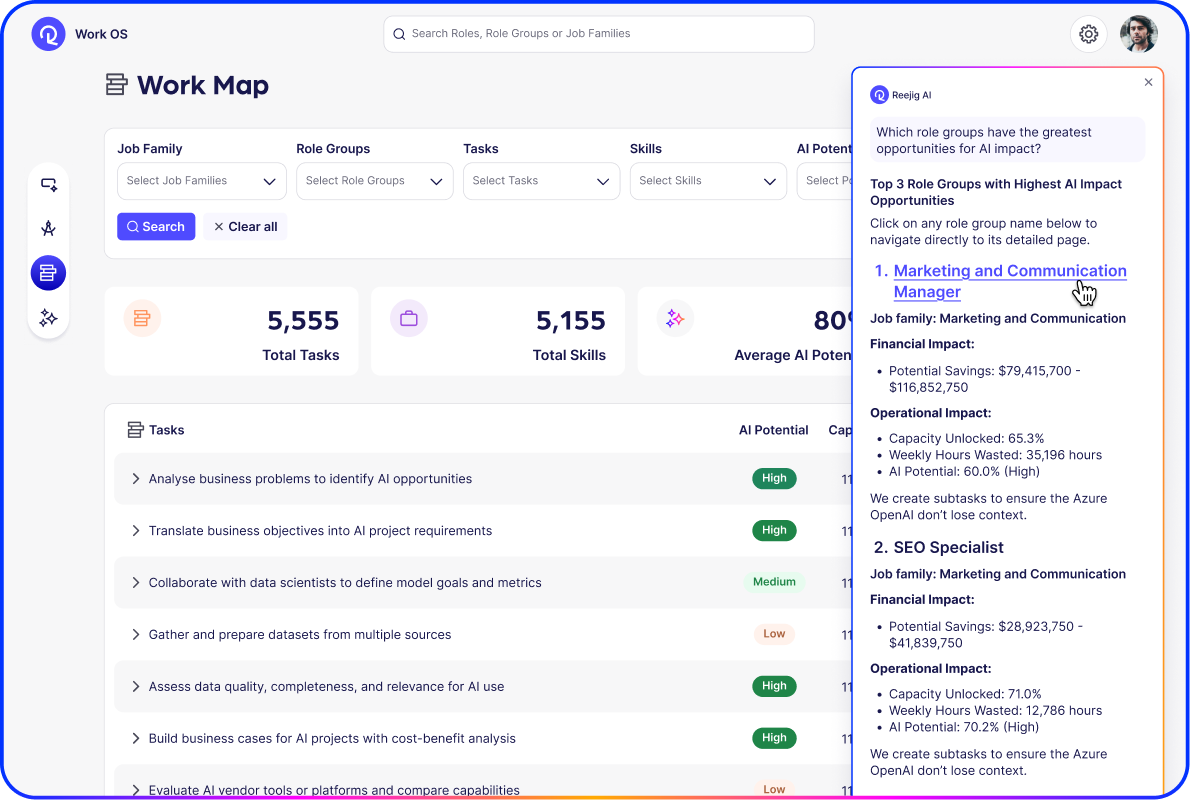Screen dimensions: 1190x800
Task: Select the chat sparkle icon in sidebar
Action: [x=48, y=184]
